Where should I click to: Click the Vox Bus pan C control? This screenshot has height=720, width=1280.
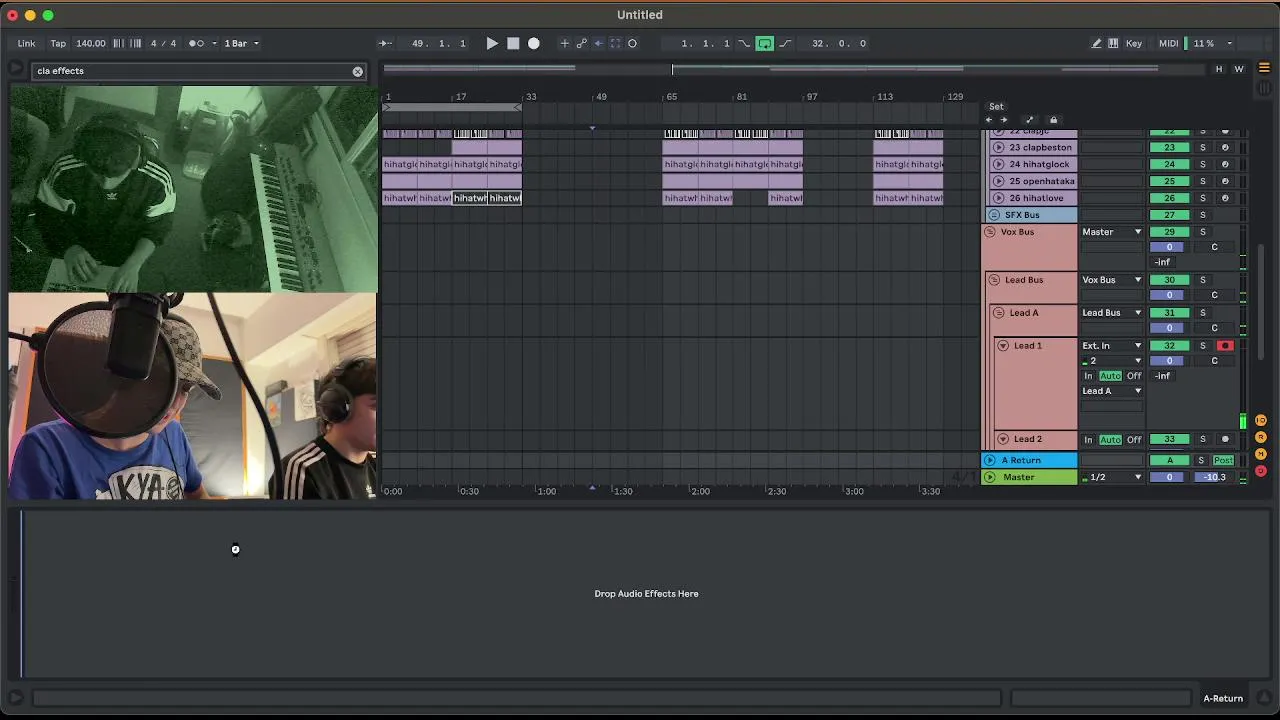(1215, 247)
